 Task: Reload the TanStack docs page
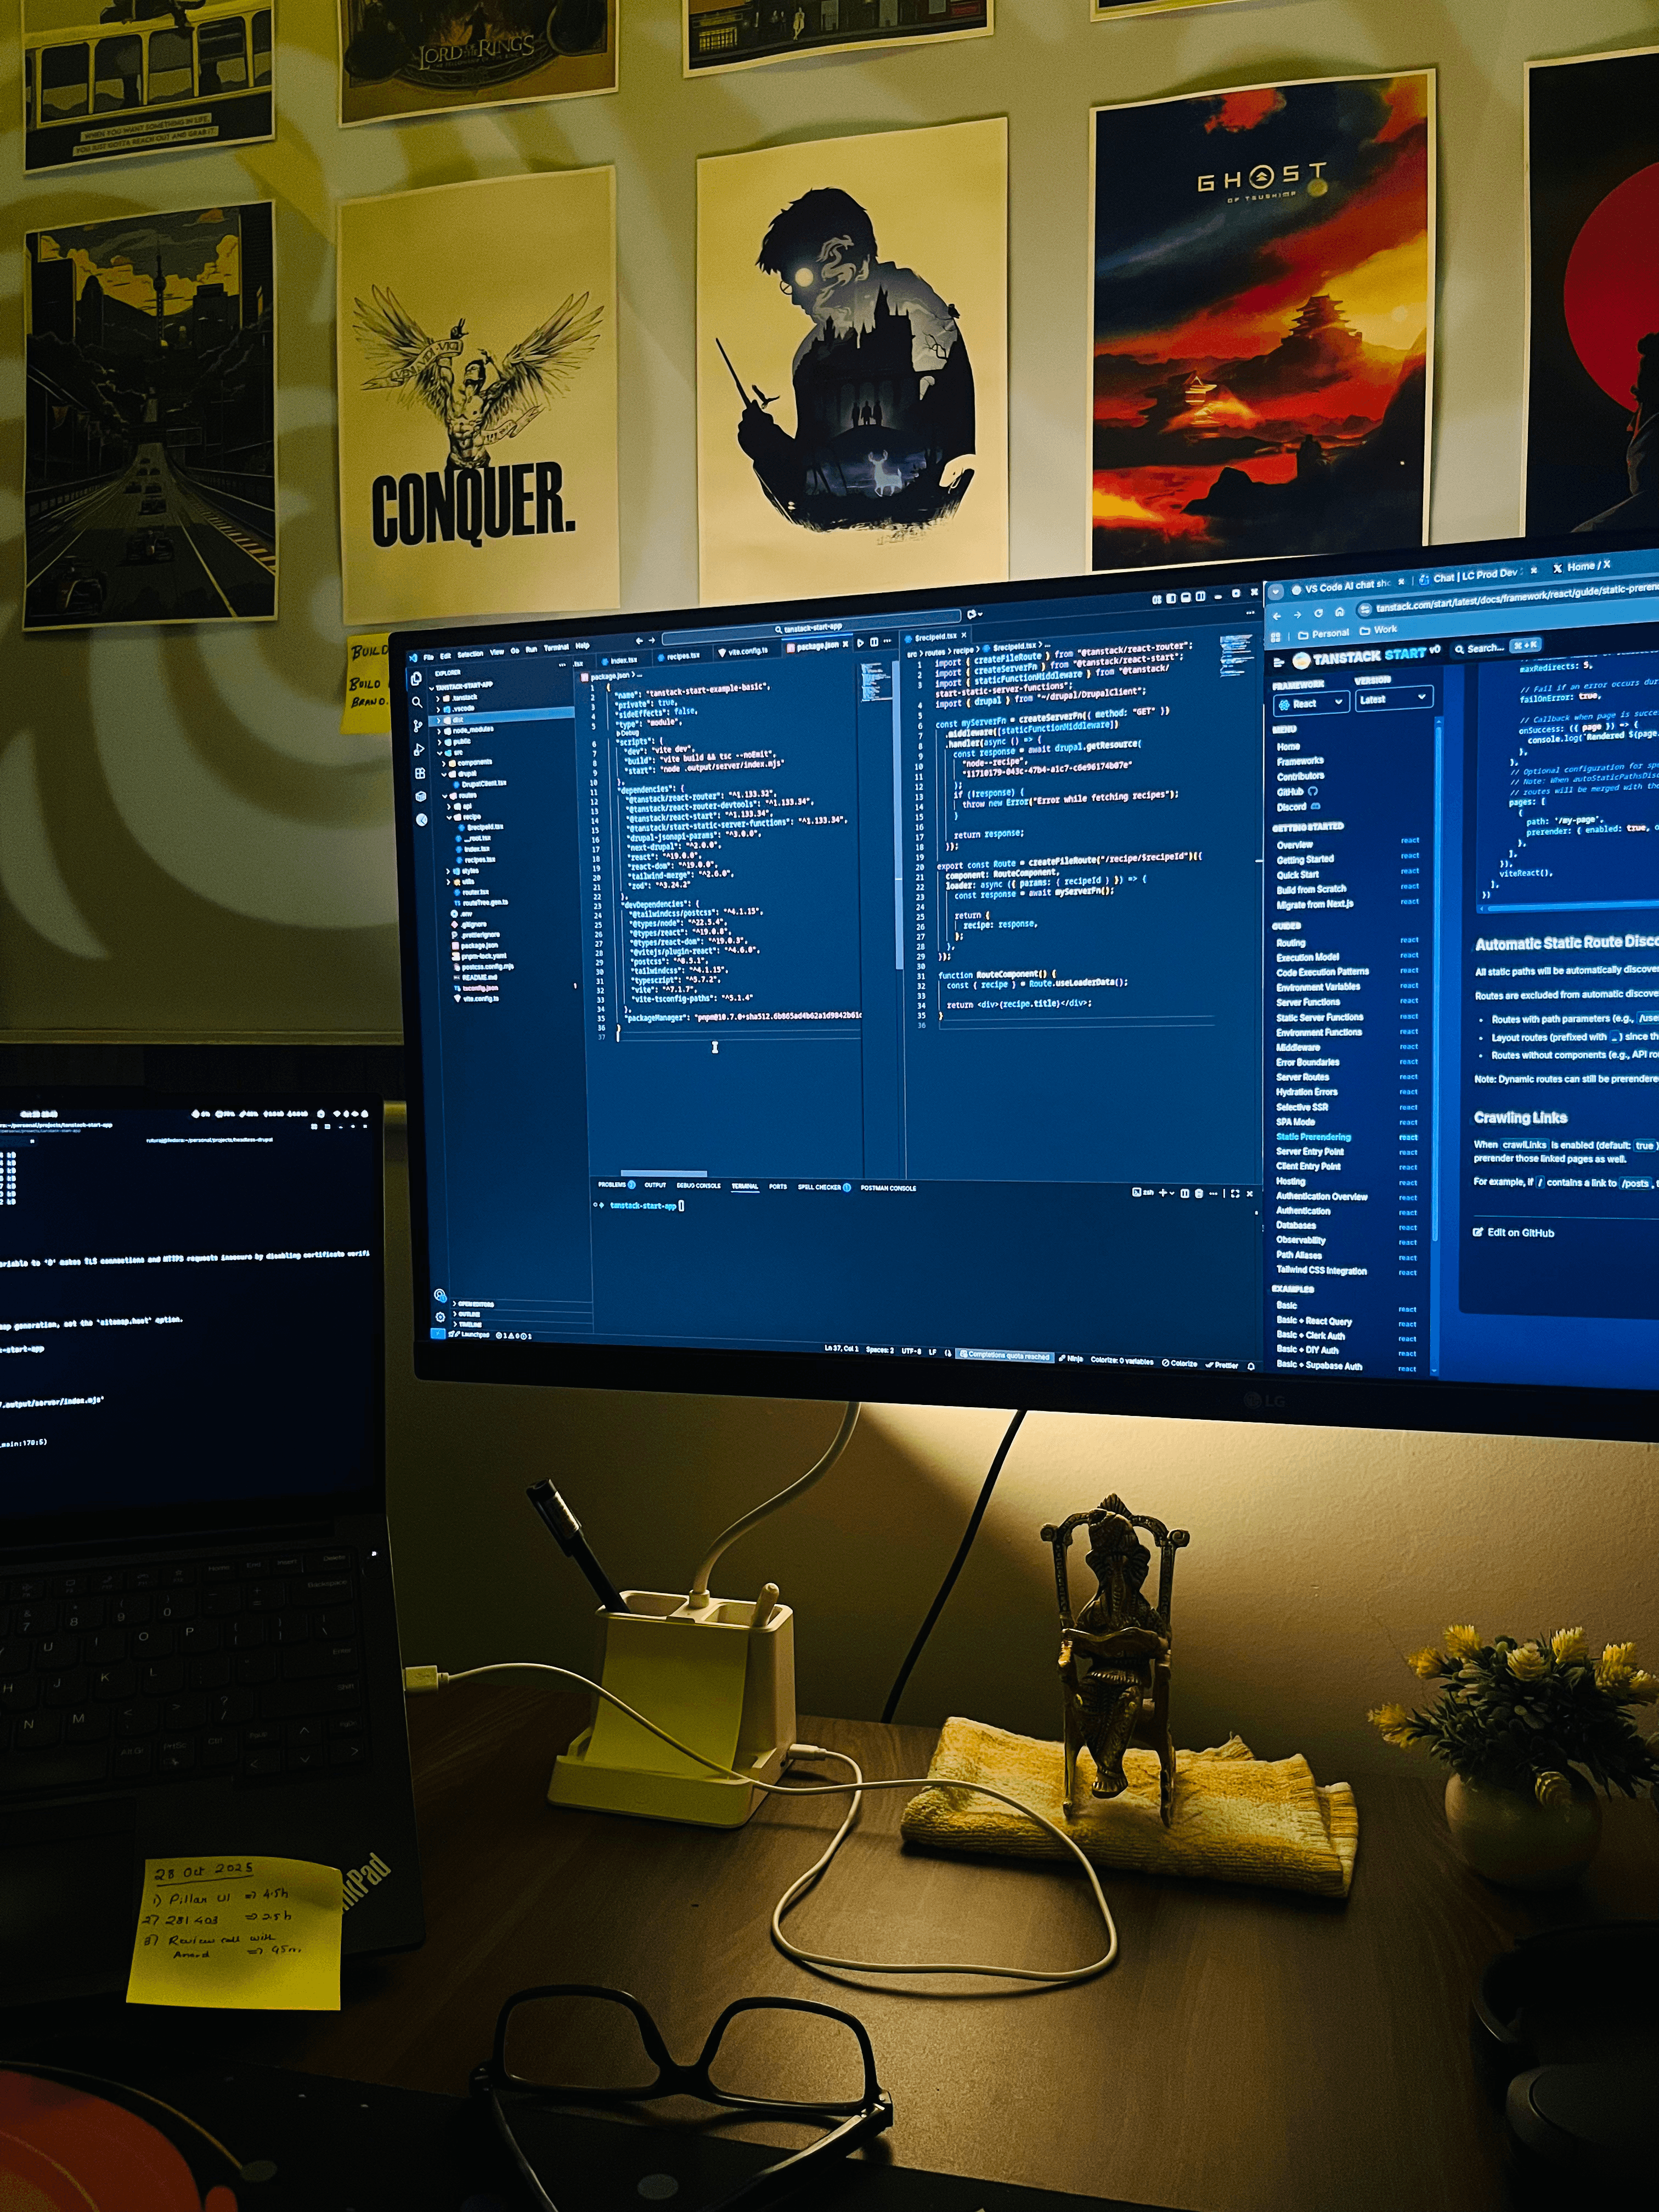pyautogui.click(x=1318, y=613)
